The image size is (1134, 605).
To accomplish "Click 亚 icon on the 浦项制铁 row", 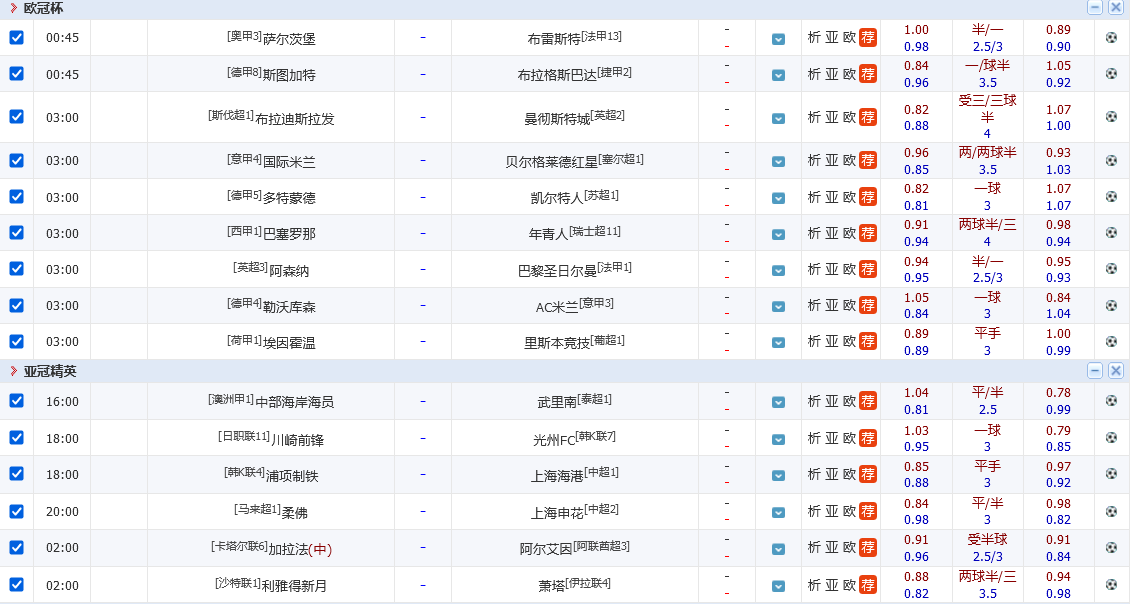I will point(831,474).
